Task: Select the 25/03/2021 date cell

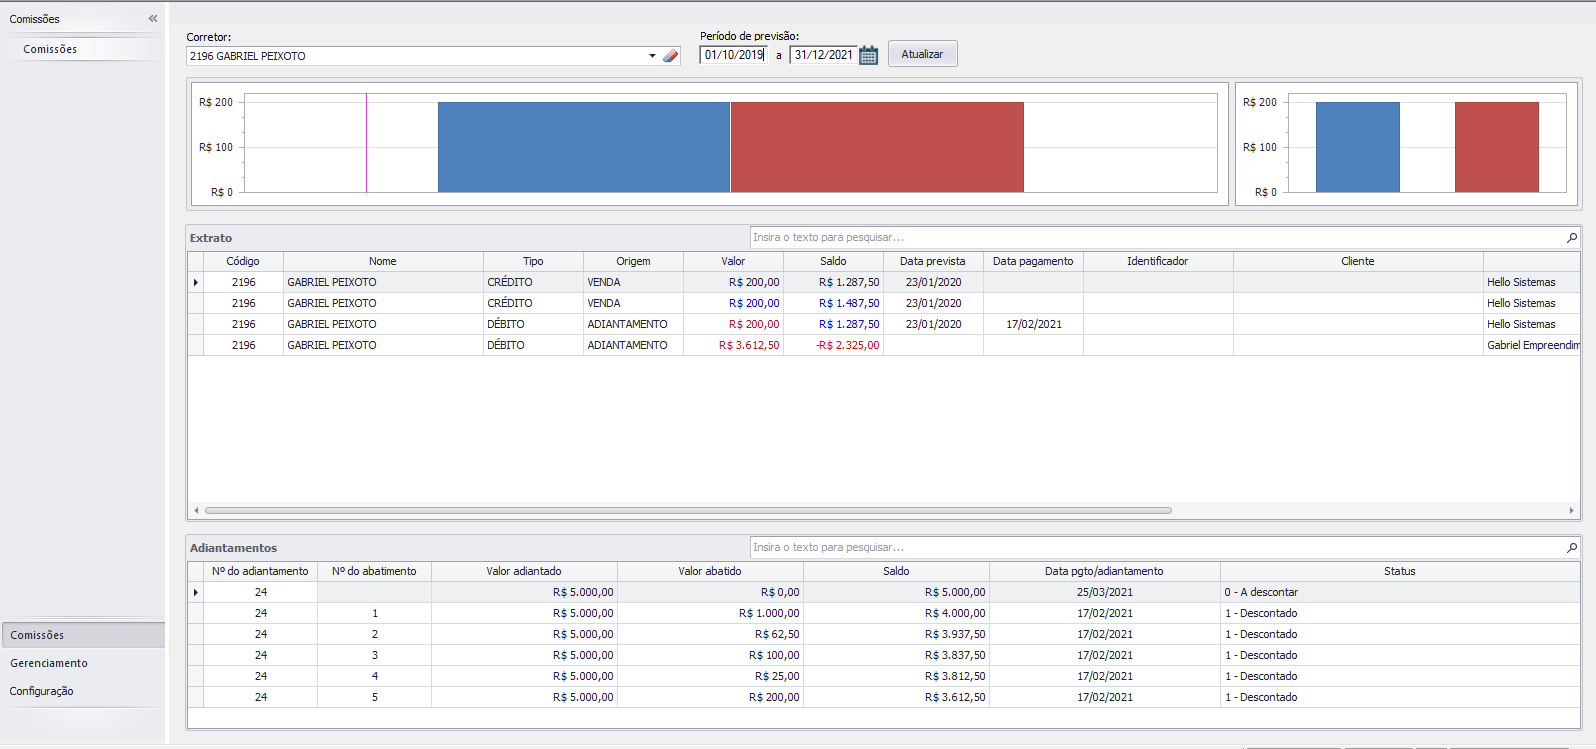Action: pos(1104,592)
